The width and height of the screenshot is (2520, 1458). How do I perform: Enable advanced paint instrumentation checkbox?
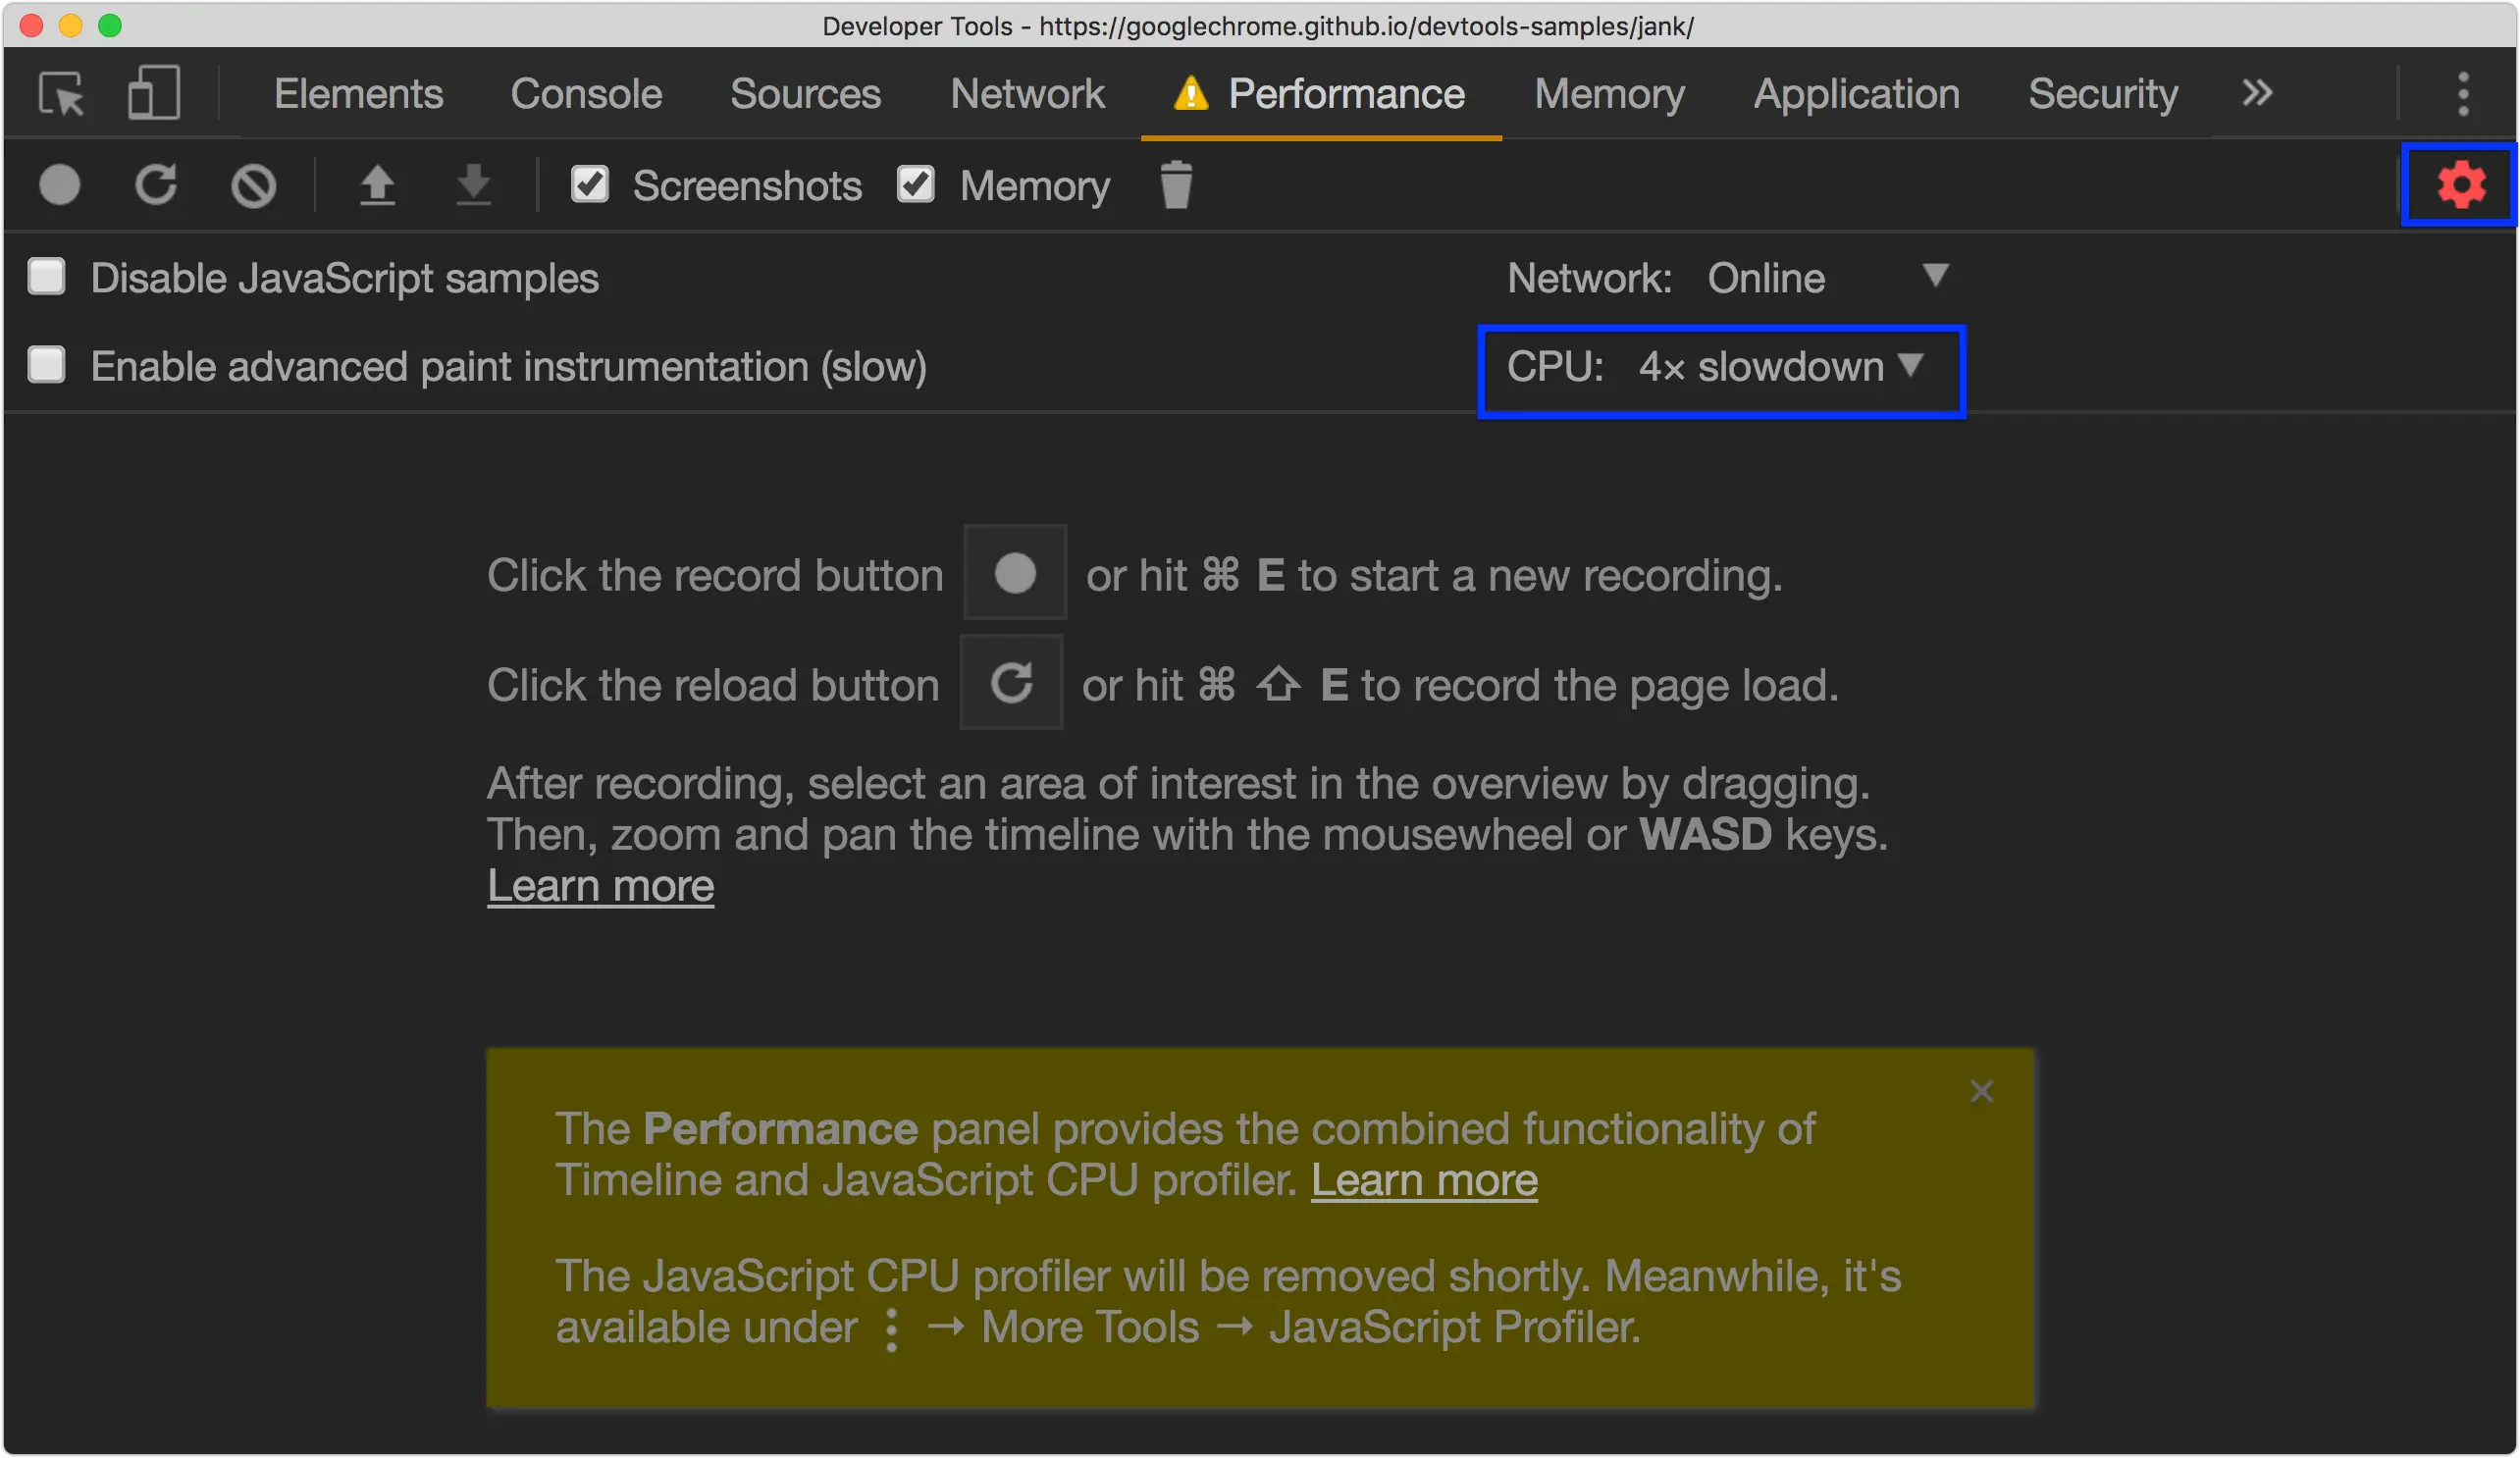(x=47, y=365)
